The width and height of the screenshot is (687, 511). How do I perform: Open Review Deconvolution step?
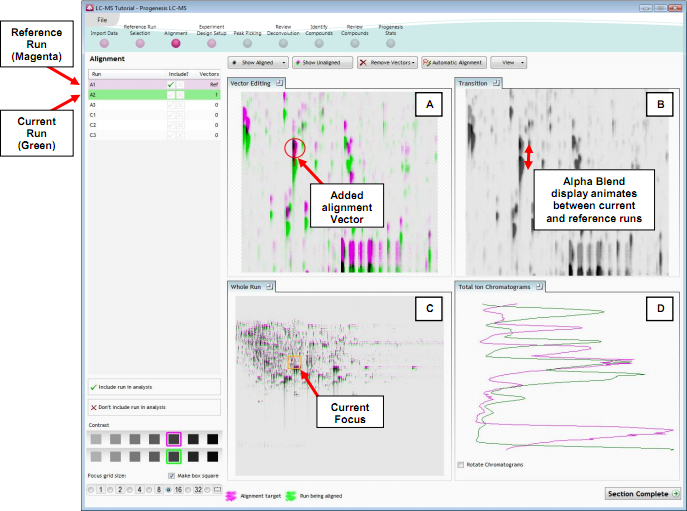(283, 43)
